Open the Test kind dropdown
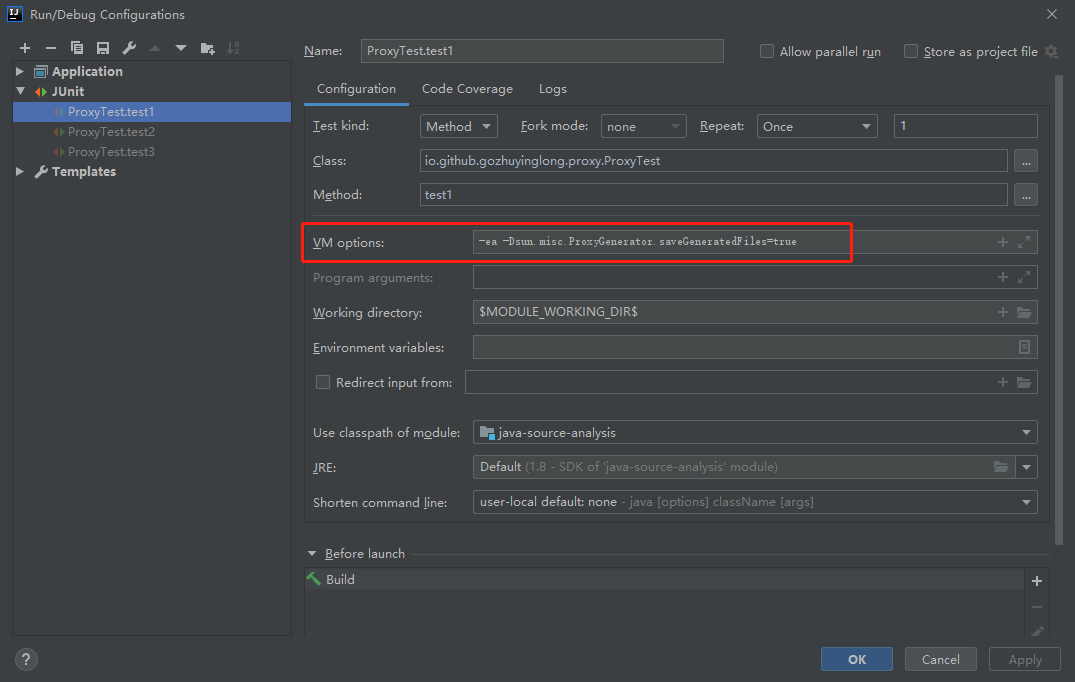The image size is (1075, 682). [459, 127]
